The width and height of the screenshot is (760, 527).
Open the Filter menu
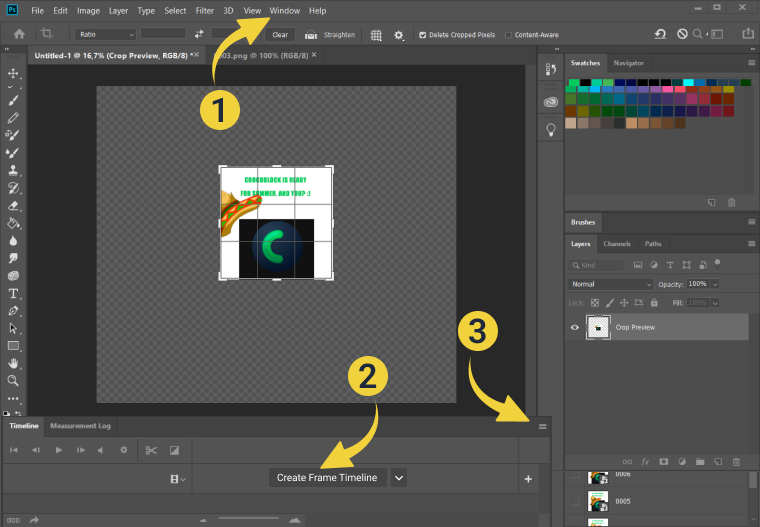tap(205, 11)
